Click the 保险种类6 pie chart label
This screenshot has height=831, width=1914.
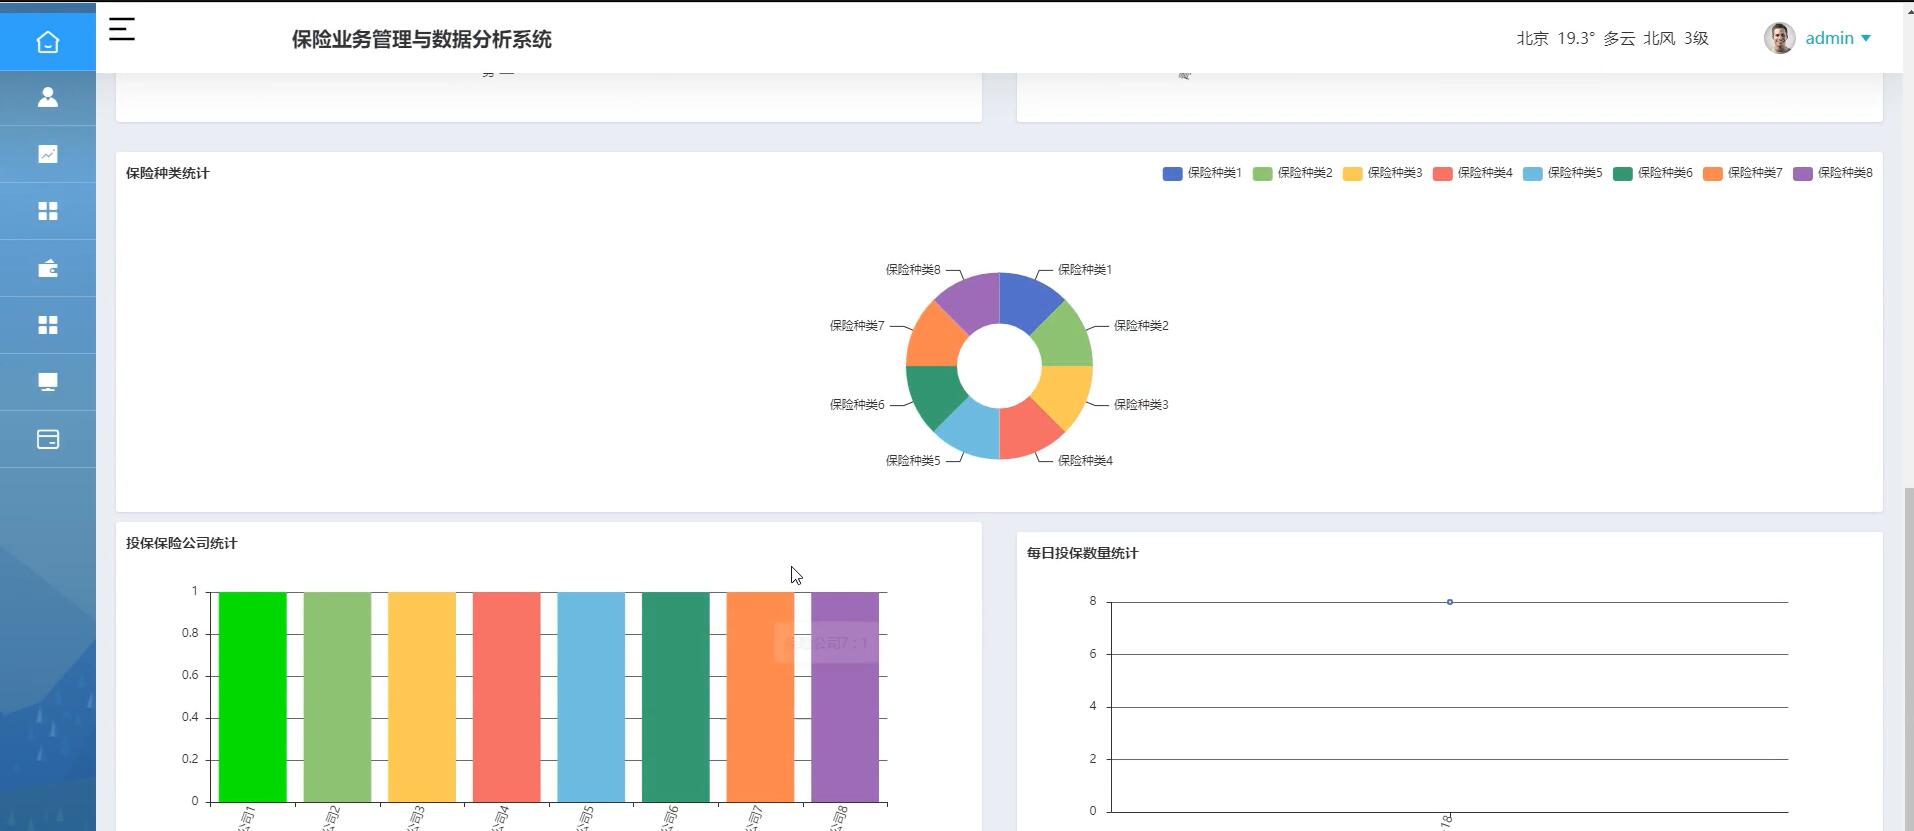coord(857,405)
